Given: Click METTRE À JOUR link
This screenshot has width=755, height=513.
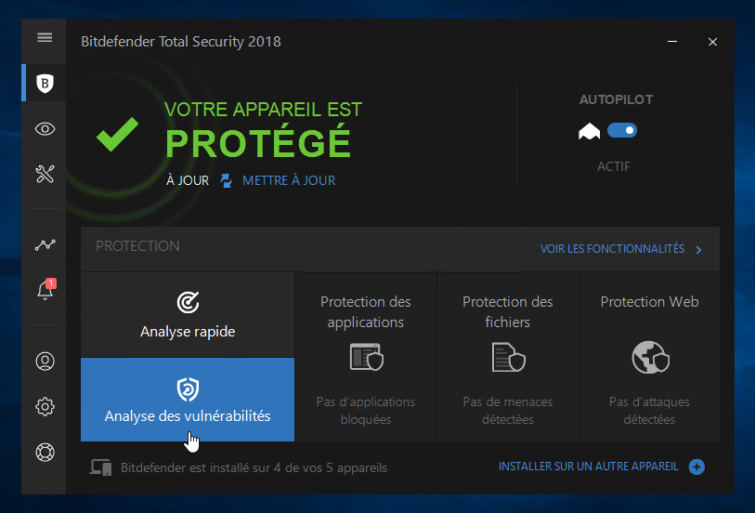Looking at the screenshot, I should tap(289, 181).
